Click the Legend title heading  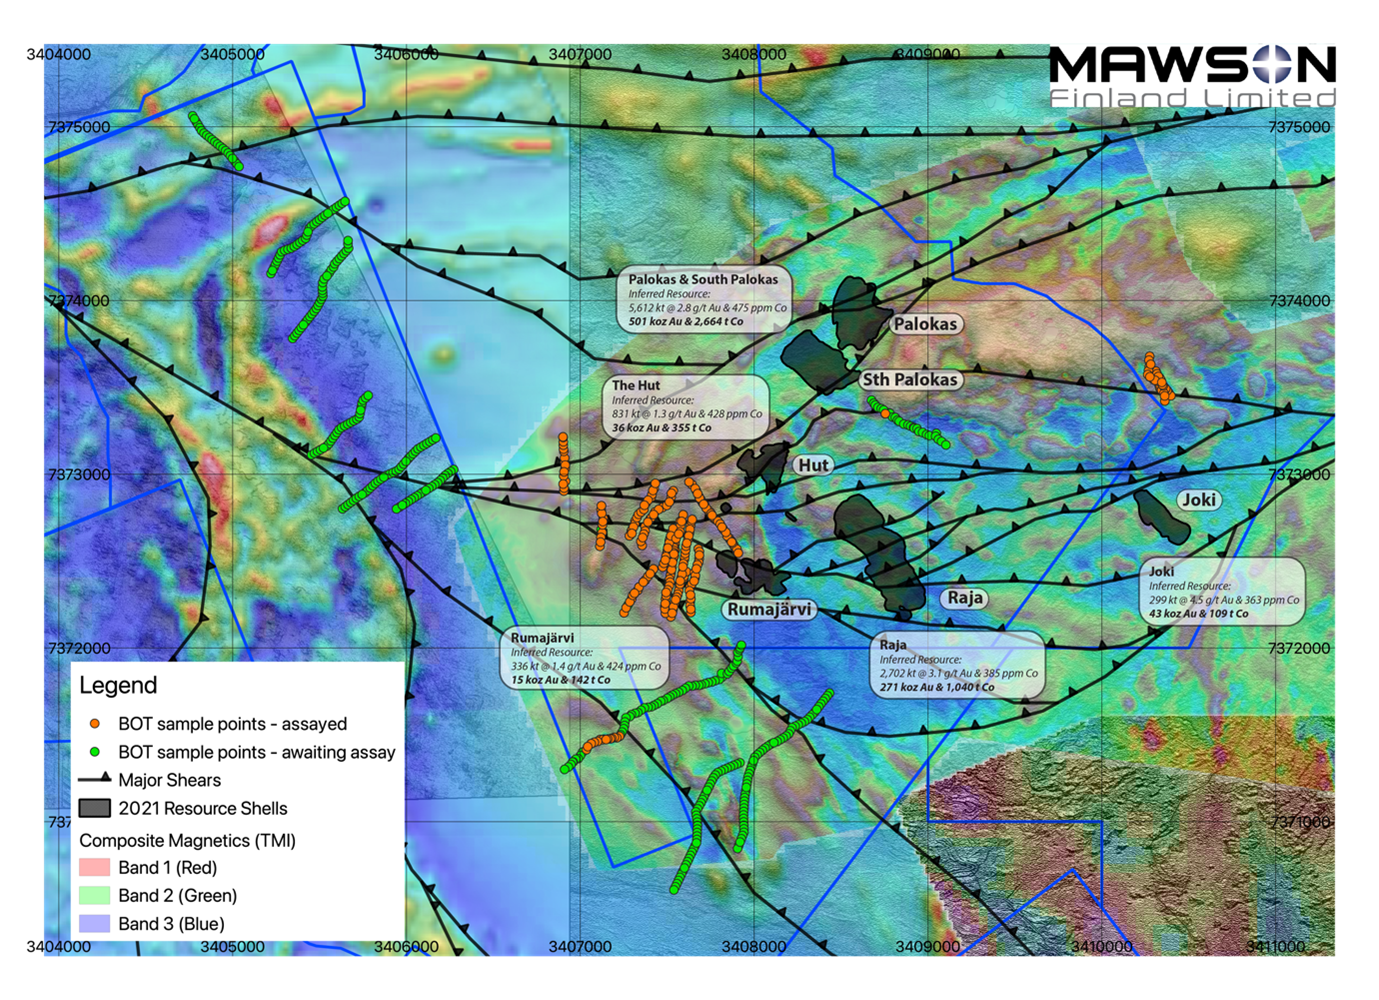[118, 685]
